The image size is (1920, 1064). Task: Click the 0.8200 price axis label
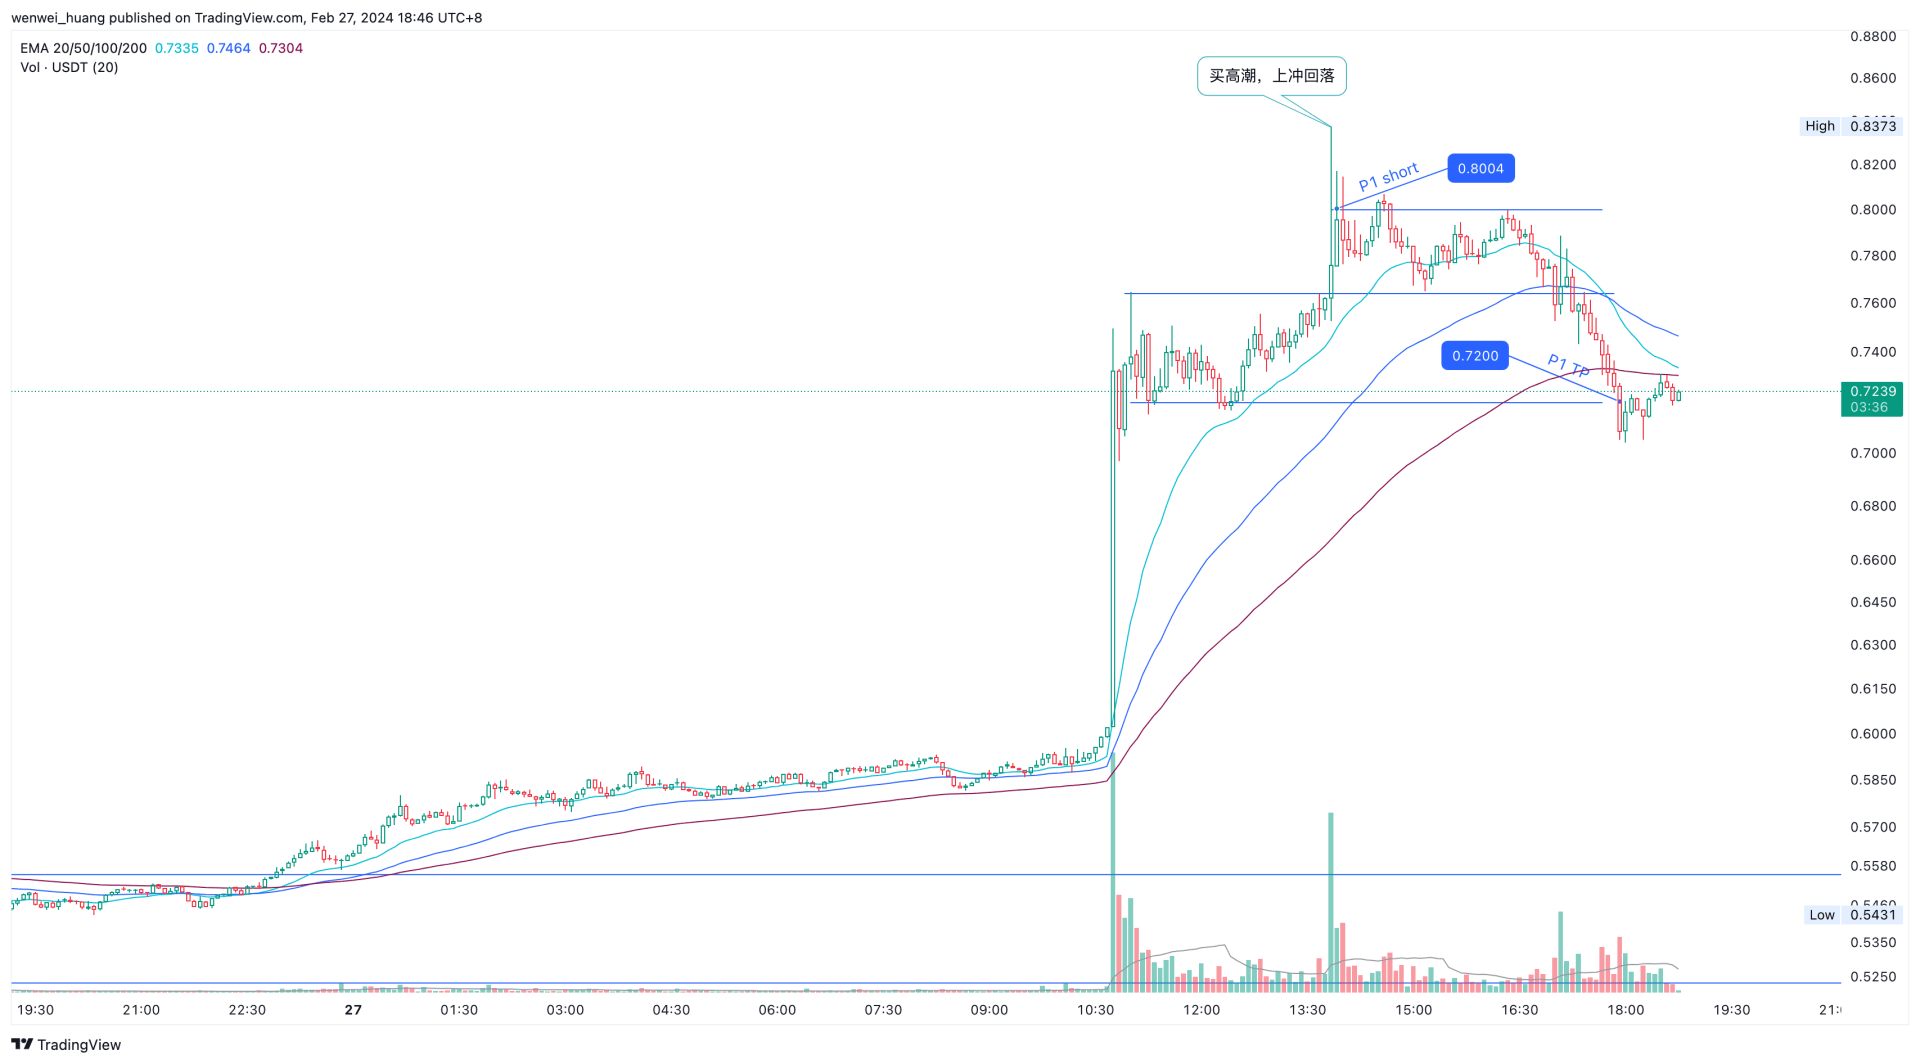pyautogui.click(x=1873, y=165)
